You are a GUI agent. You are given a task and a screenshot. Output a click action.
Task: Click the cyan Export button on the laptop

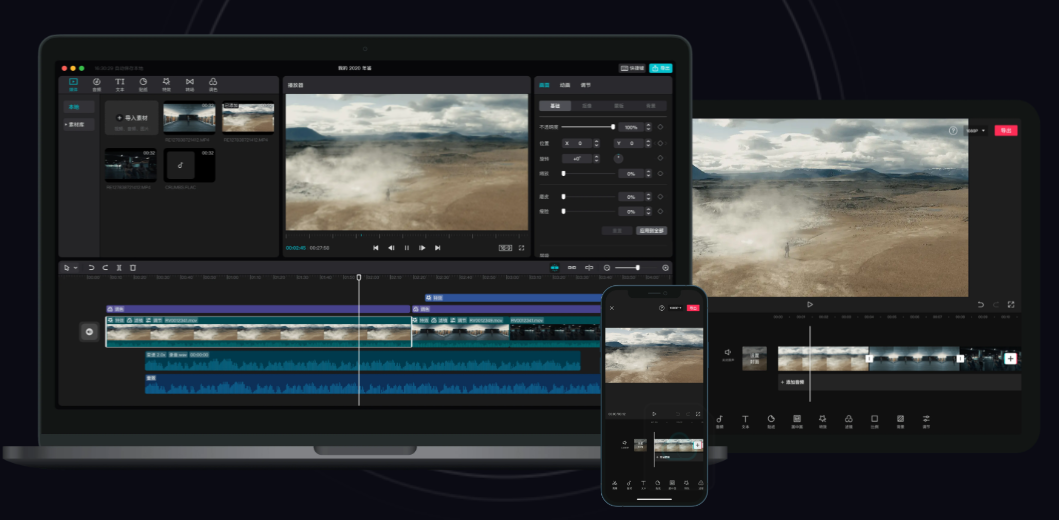click(660, 68)
